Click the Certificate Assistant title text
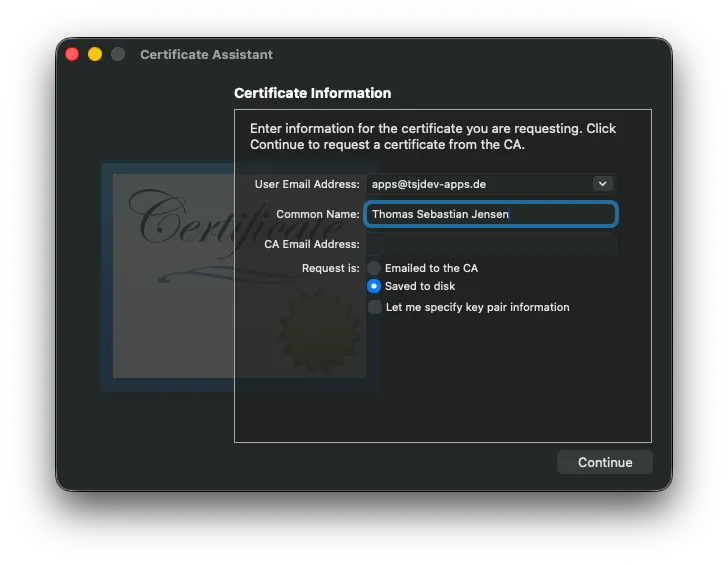 click(x=207, y=54)
